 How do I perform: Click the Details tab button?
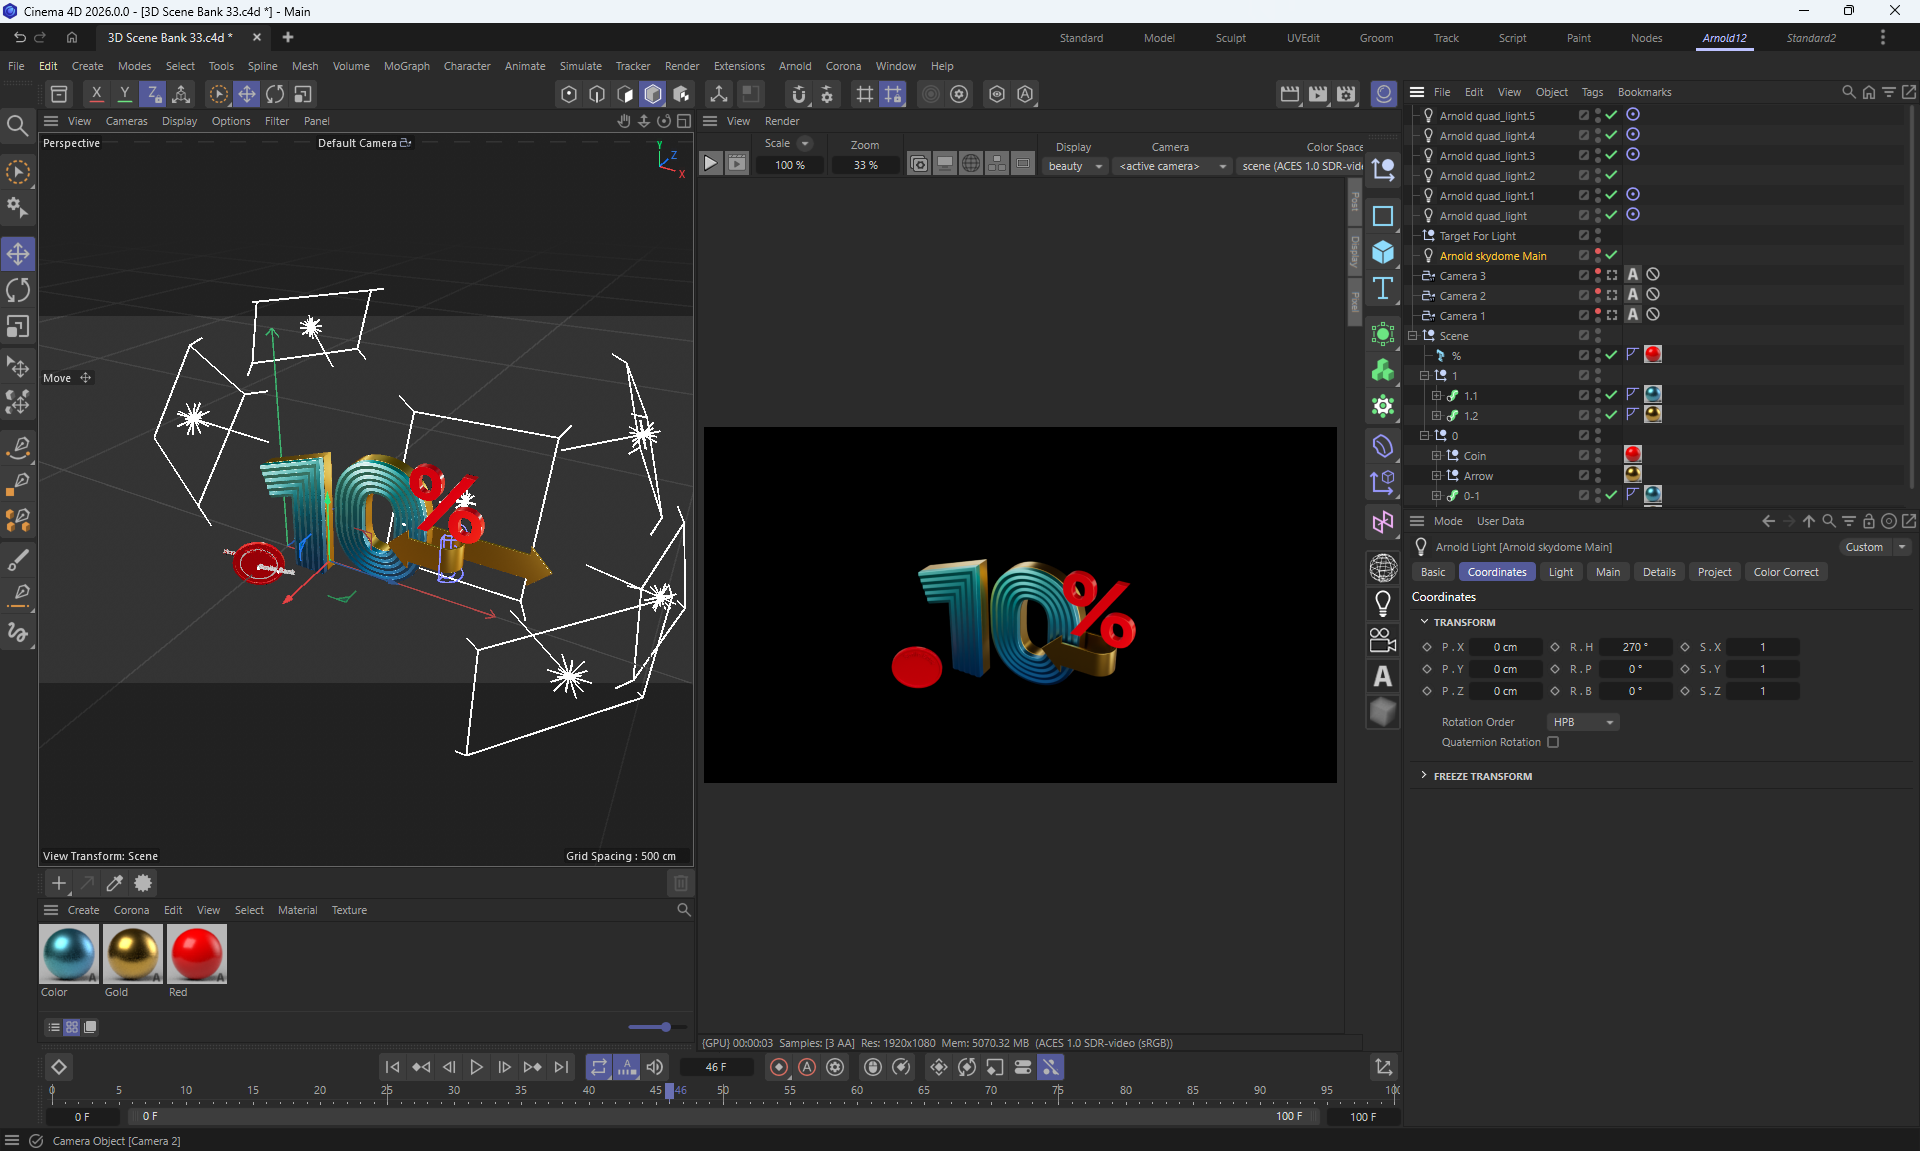(1658, 572)
